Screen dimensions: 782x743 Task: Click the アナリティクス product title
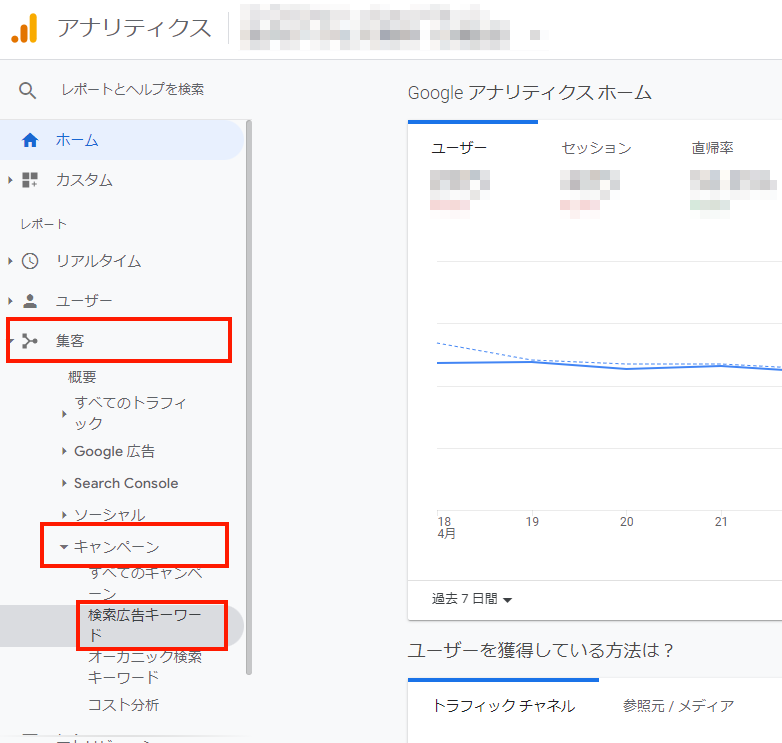134,28
